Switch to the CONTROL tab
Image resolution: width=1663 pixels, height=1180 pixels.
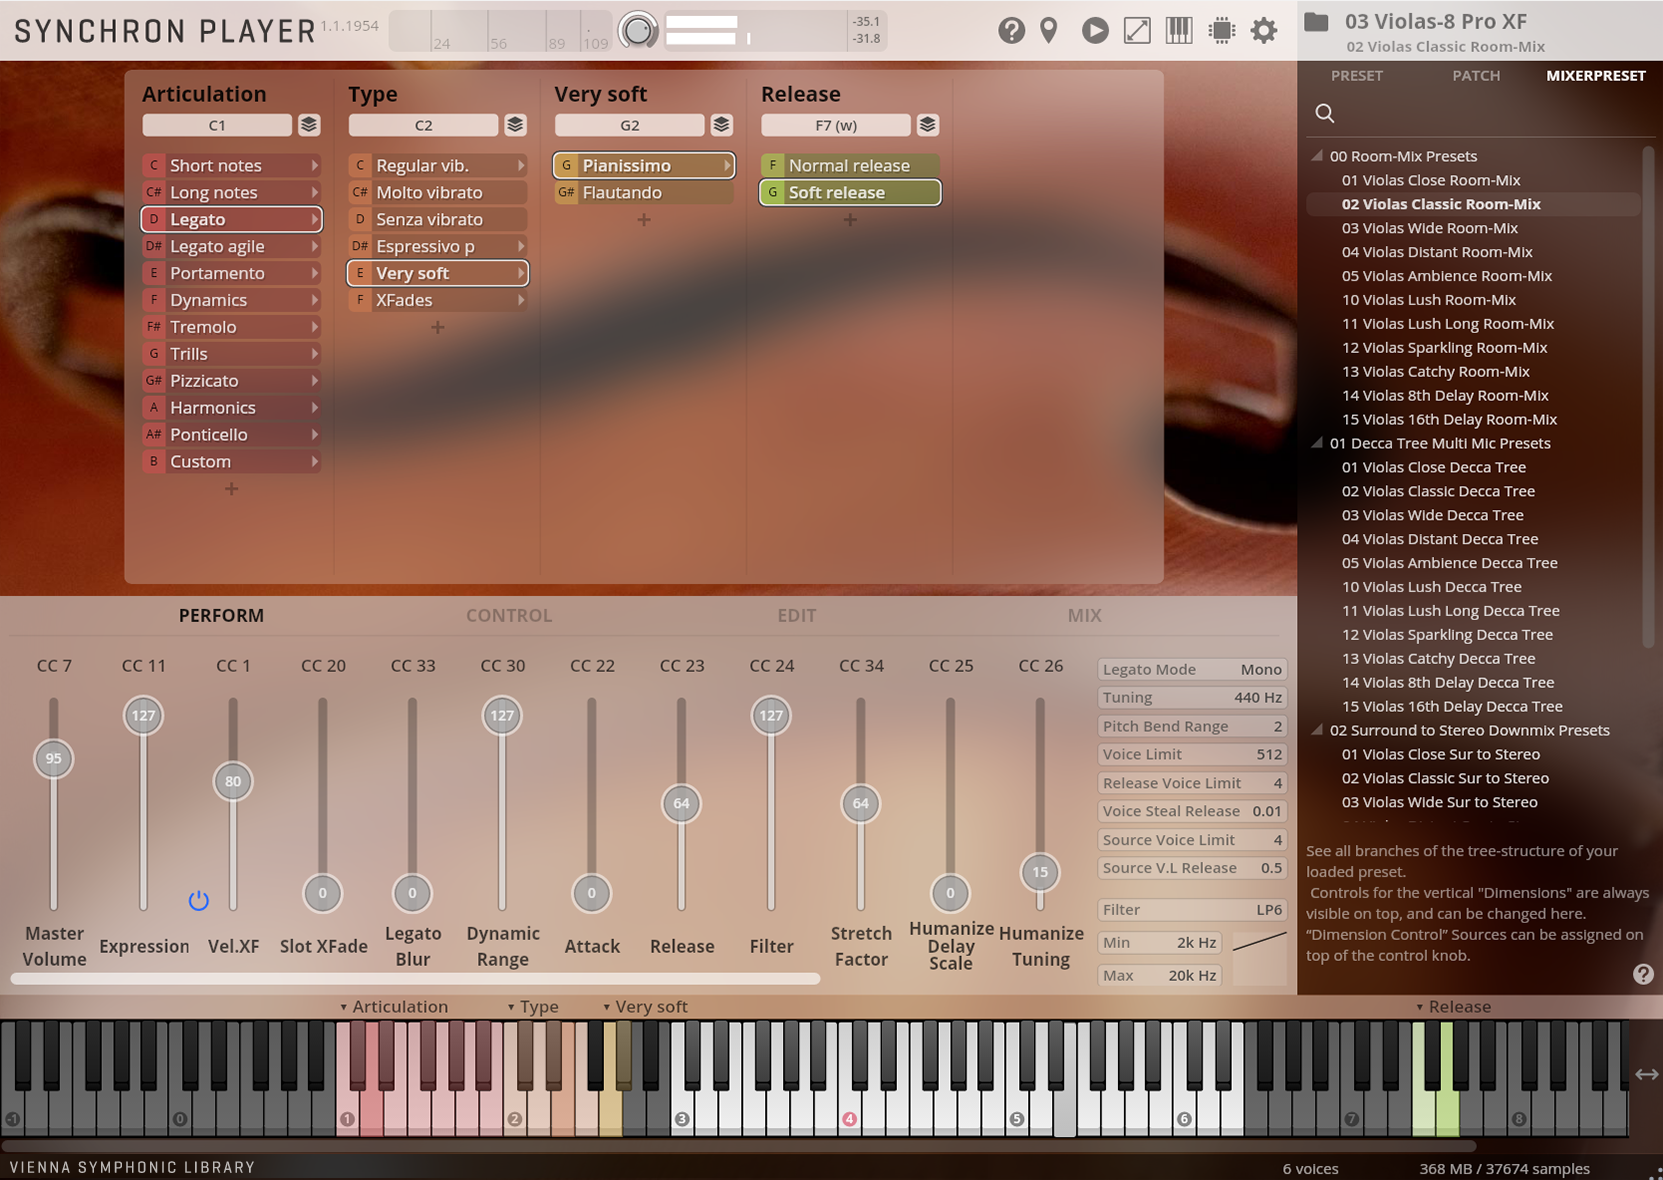(x=508, y=615)
